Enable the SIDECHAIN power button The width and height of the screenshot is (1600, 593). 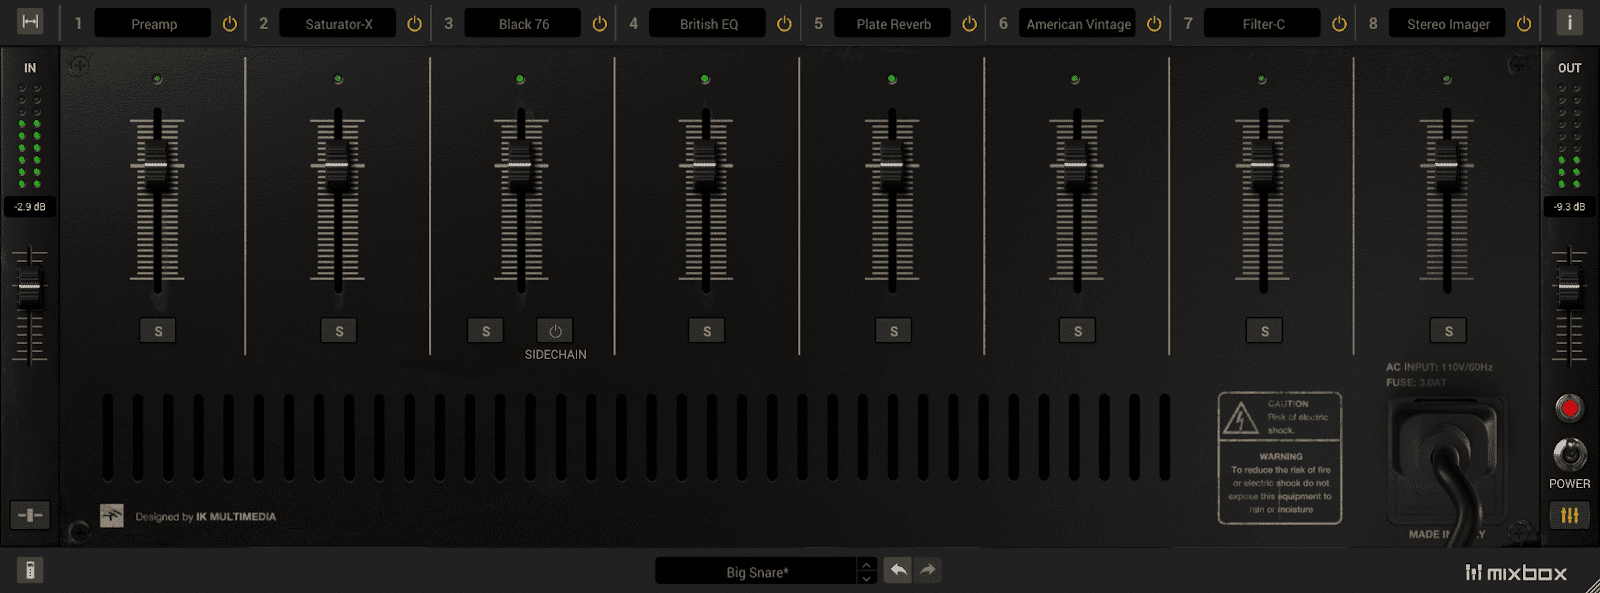(x=555, y=331)
